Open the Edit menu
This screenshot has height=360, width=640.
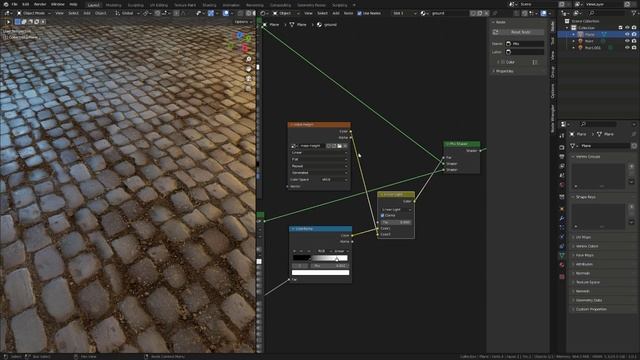point(26,4)
